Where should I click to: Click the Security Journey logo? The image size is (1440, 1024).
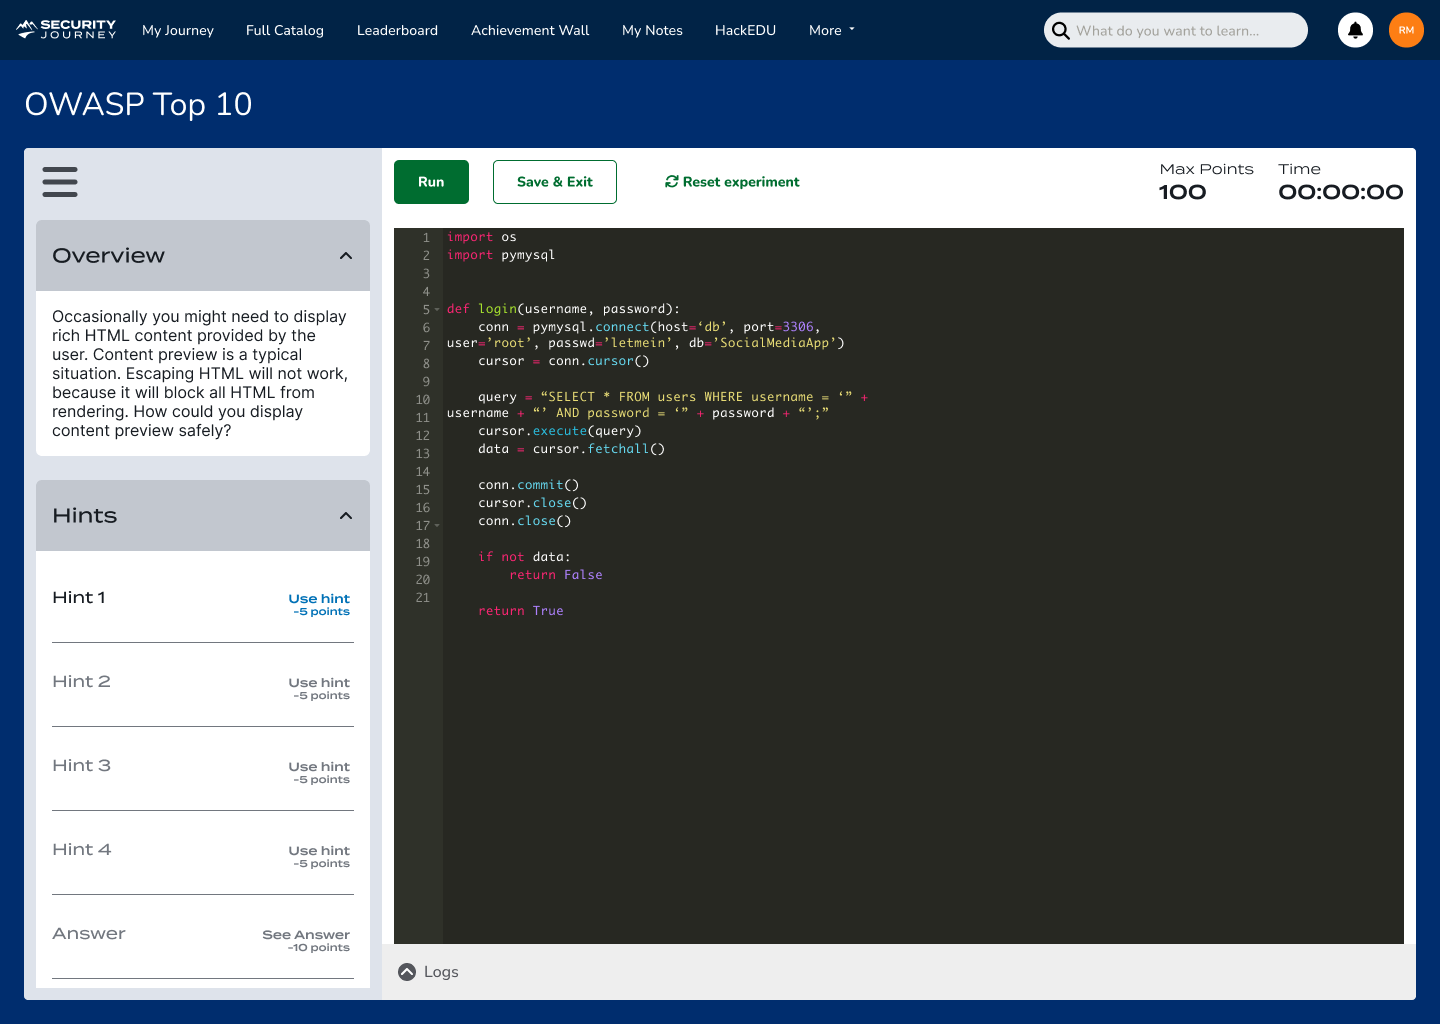65,29
